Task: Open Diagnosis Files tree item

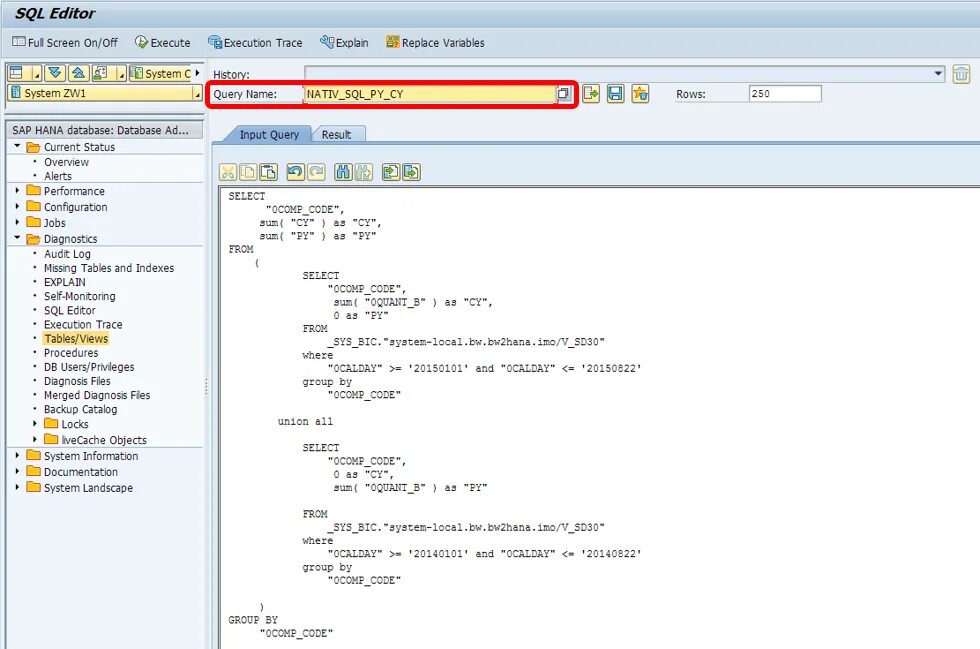Action: (77, 381)
